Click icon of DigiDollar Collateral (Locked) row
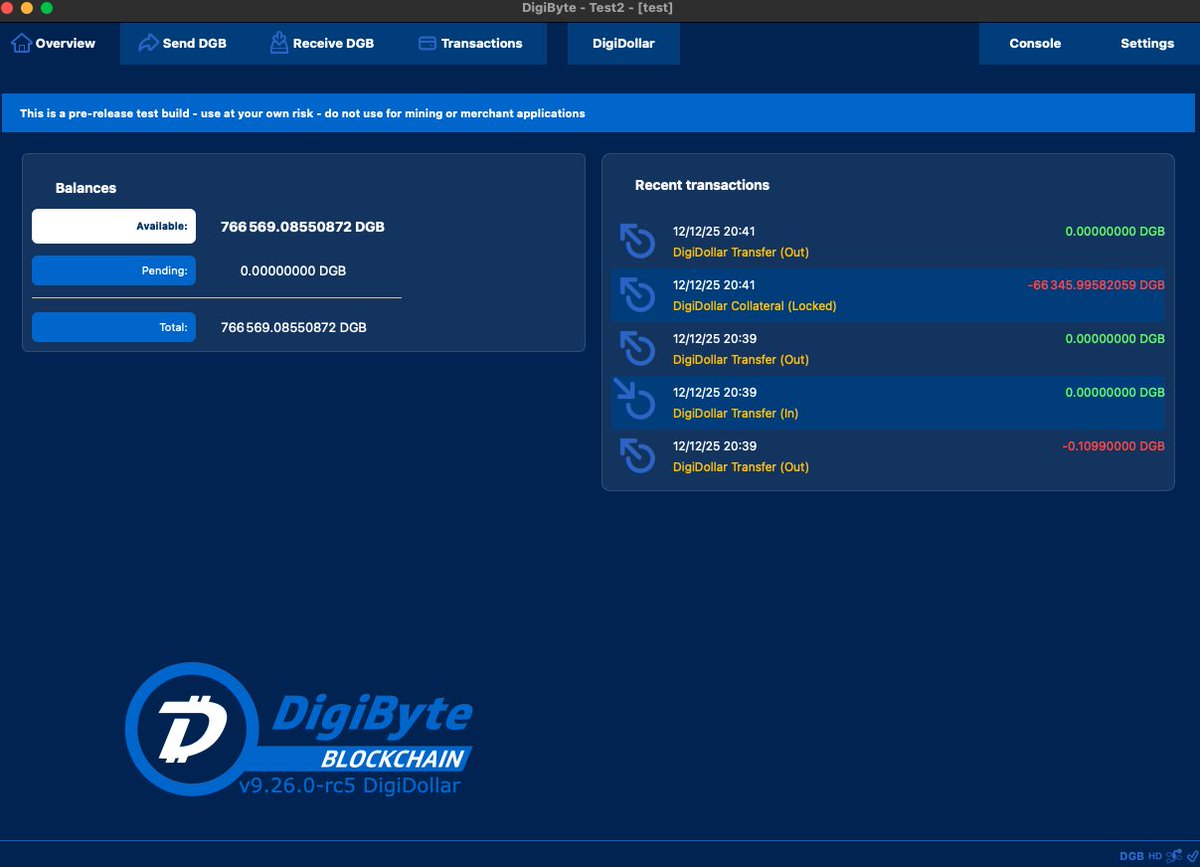1200x867 pixels. [637, 295]
